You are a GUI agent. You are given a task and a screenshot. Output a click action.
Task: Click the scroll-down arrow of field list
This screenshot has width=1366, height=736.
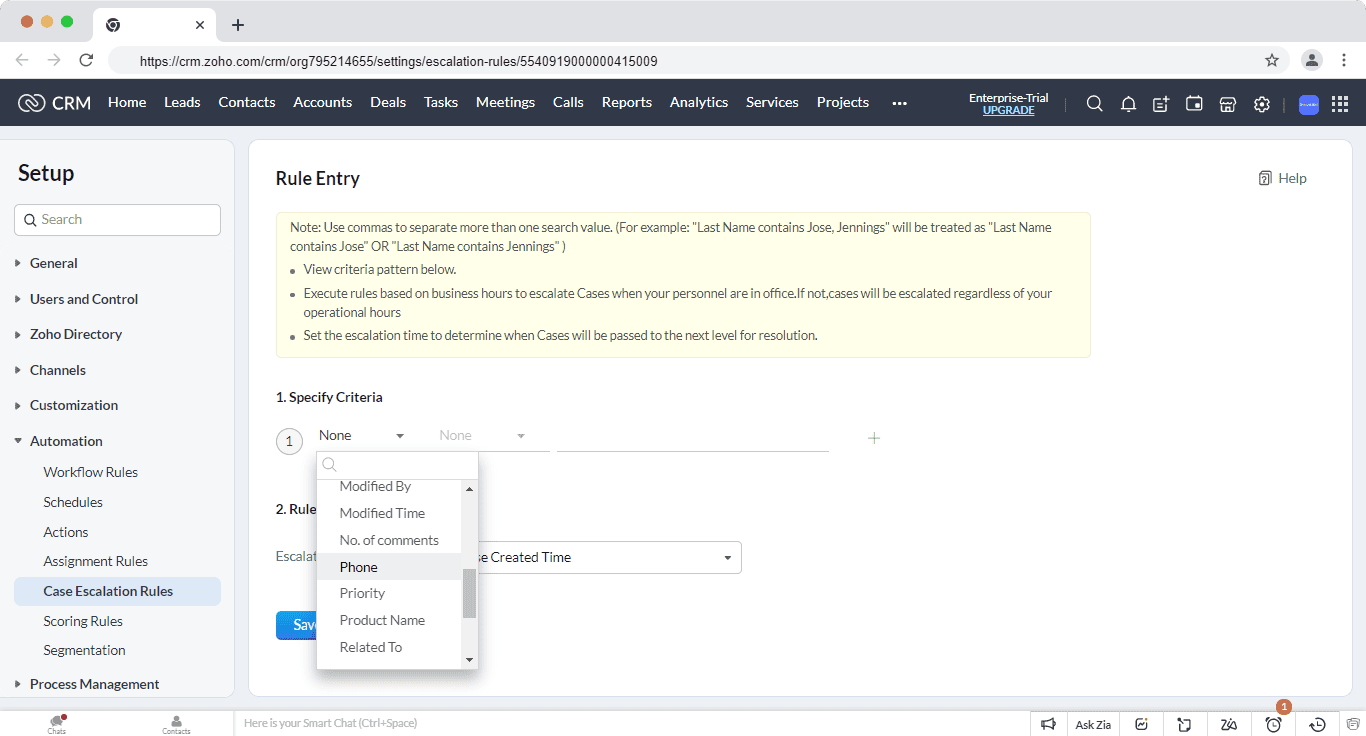(469, 660)
